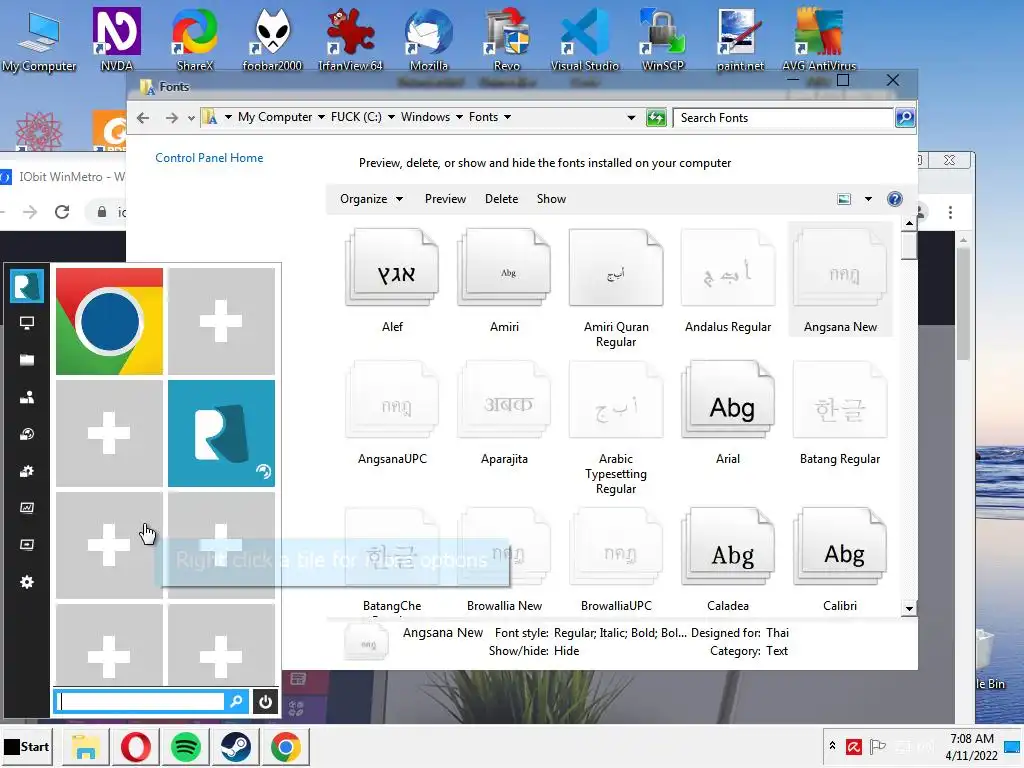Open the folder sidebar icon in start menu
1024x768 pixels.
27,360
